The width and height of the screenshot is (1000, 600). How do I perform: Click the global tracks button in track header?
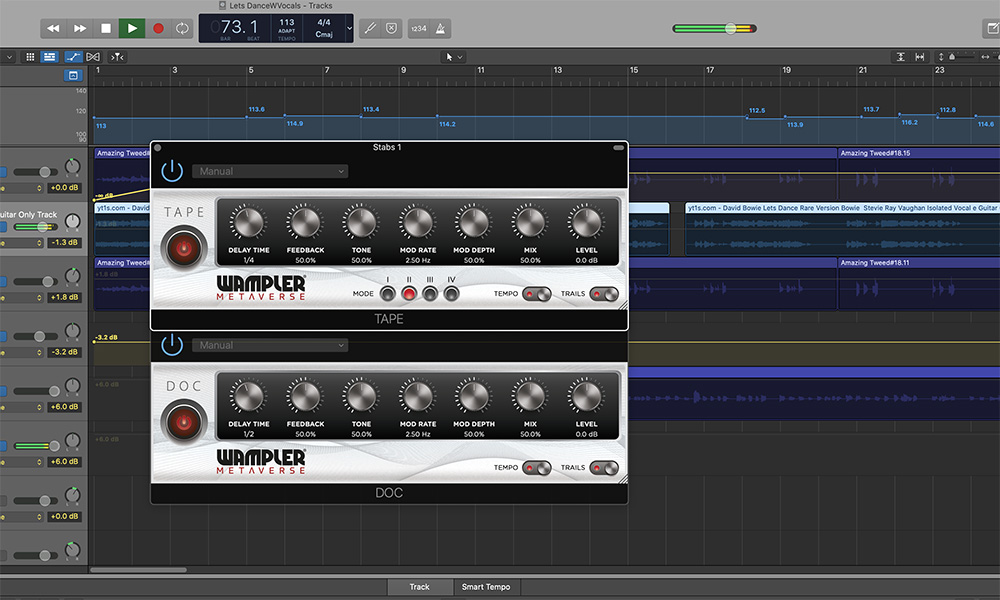[73, 75]
